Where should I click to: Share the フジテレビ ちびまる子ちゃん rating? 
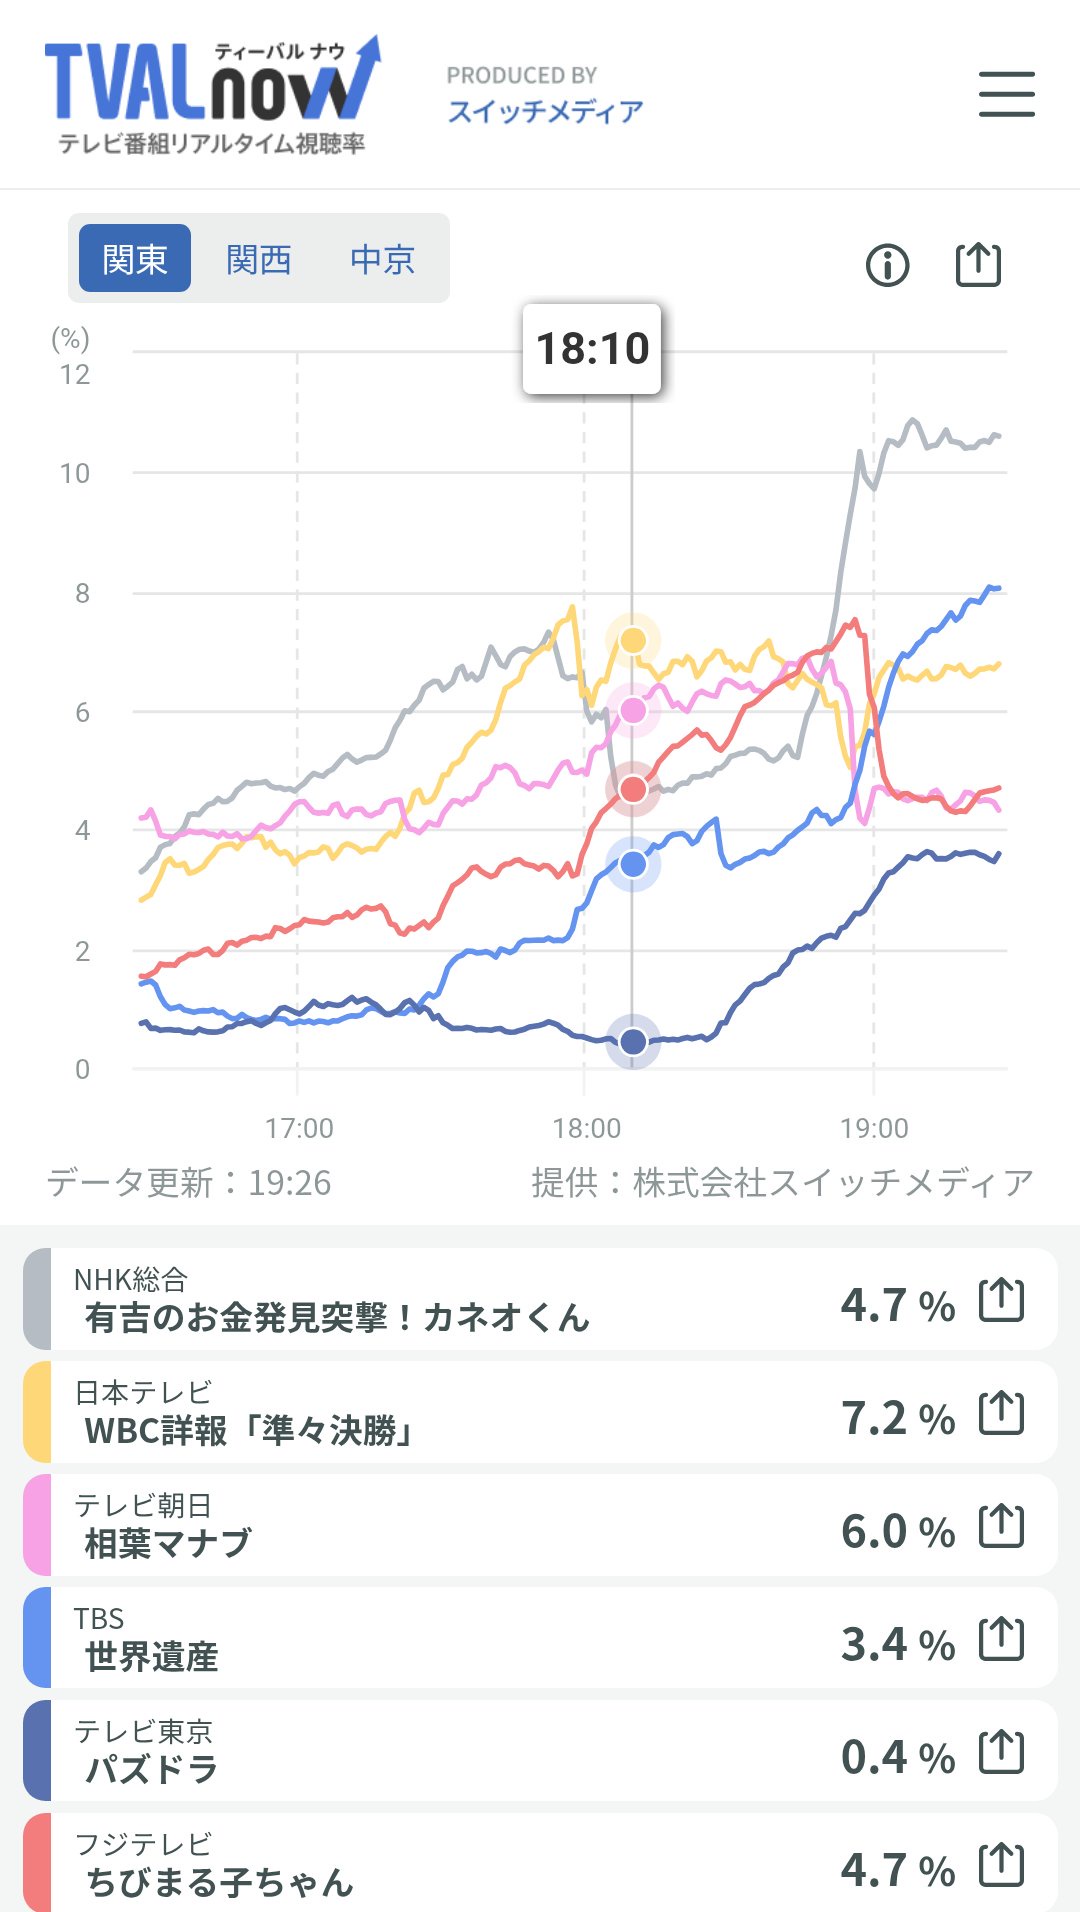tap(1001, 1865)
